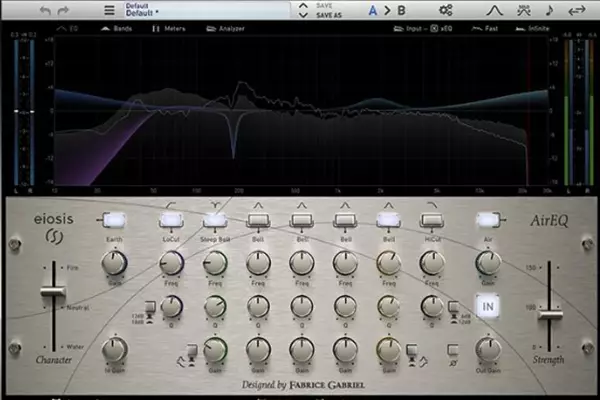
Task: Redo the change with the redo arrow
Action: 63,10
